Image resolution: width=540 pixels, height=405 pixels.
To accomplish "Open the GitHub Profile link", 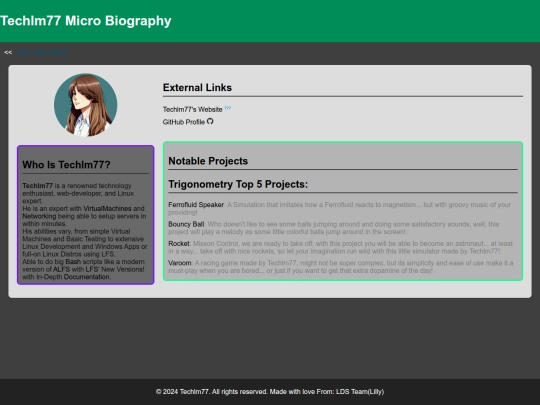I will [x=184, y=122].
